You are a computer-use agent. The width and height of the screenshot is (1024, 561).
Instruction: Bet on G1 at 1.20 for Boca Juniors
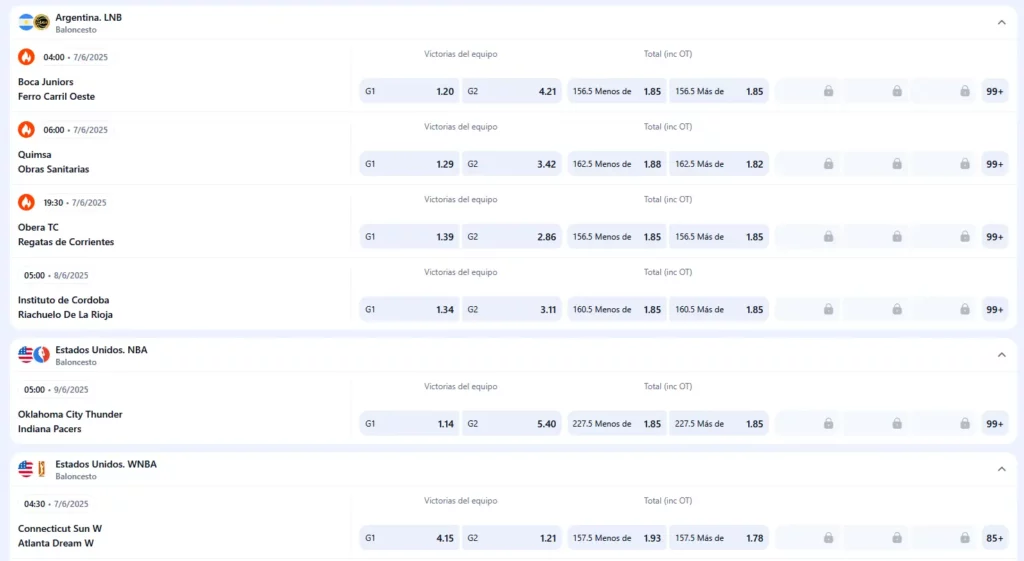point(409,91)
